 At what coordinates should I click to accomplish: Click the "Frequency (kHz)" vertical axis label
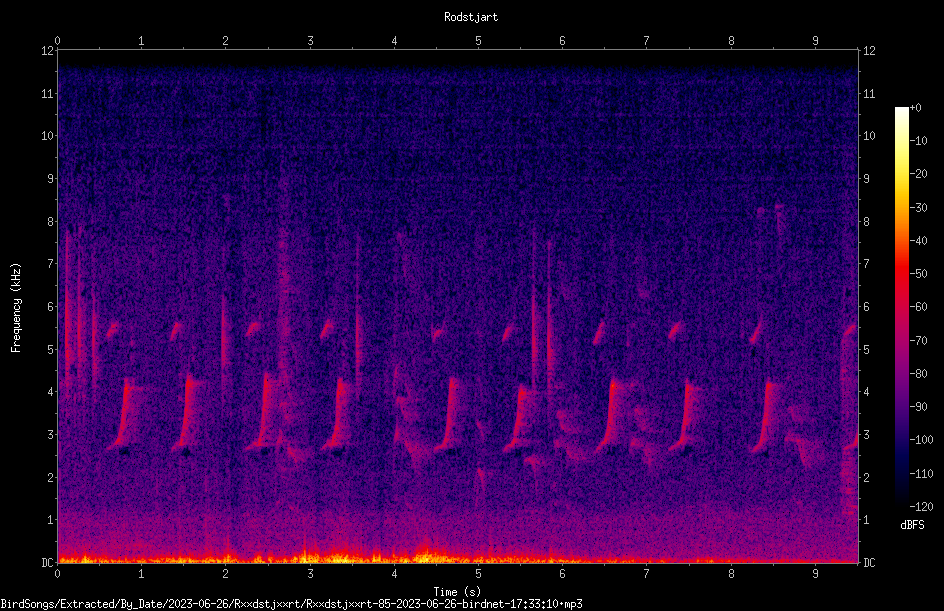point(16,308)
